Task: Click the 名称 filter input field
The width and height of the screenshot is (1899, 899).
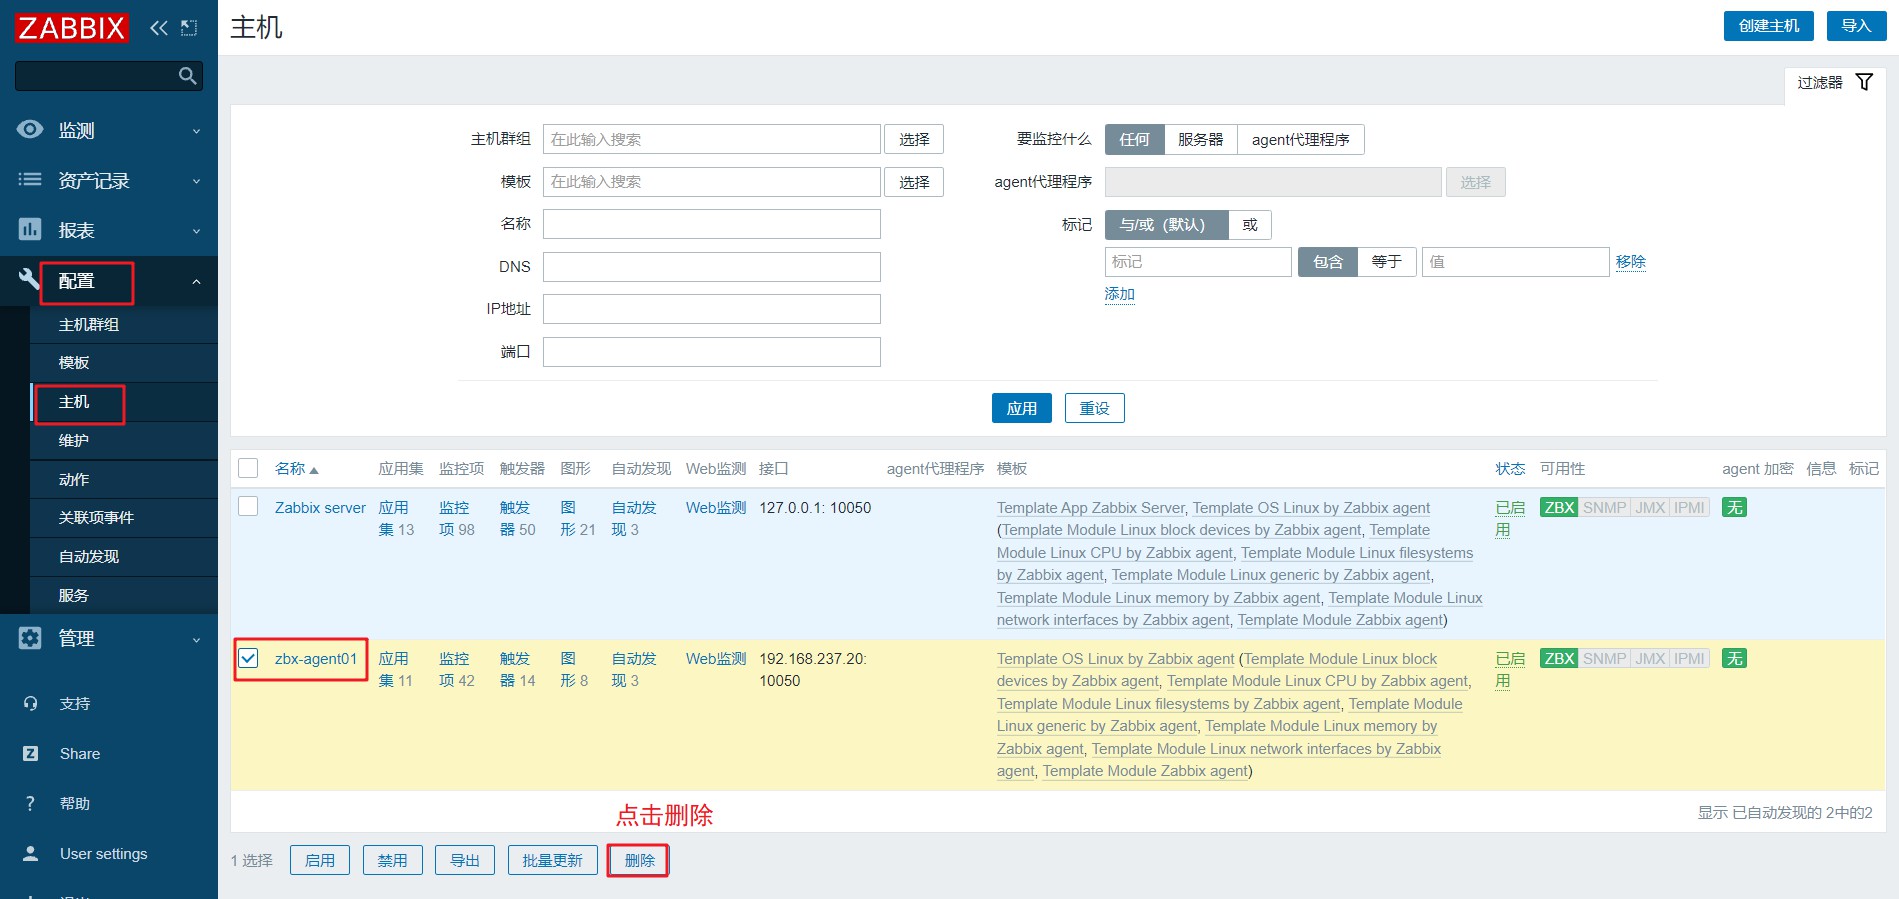Action: [x=712, y=224]
